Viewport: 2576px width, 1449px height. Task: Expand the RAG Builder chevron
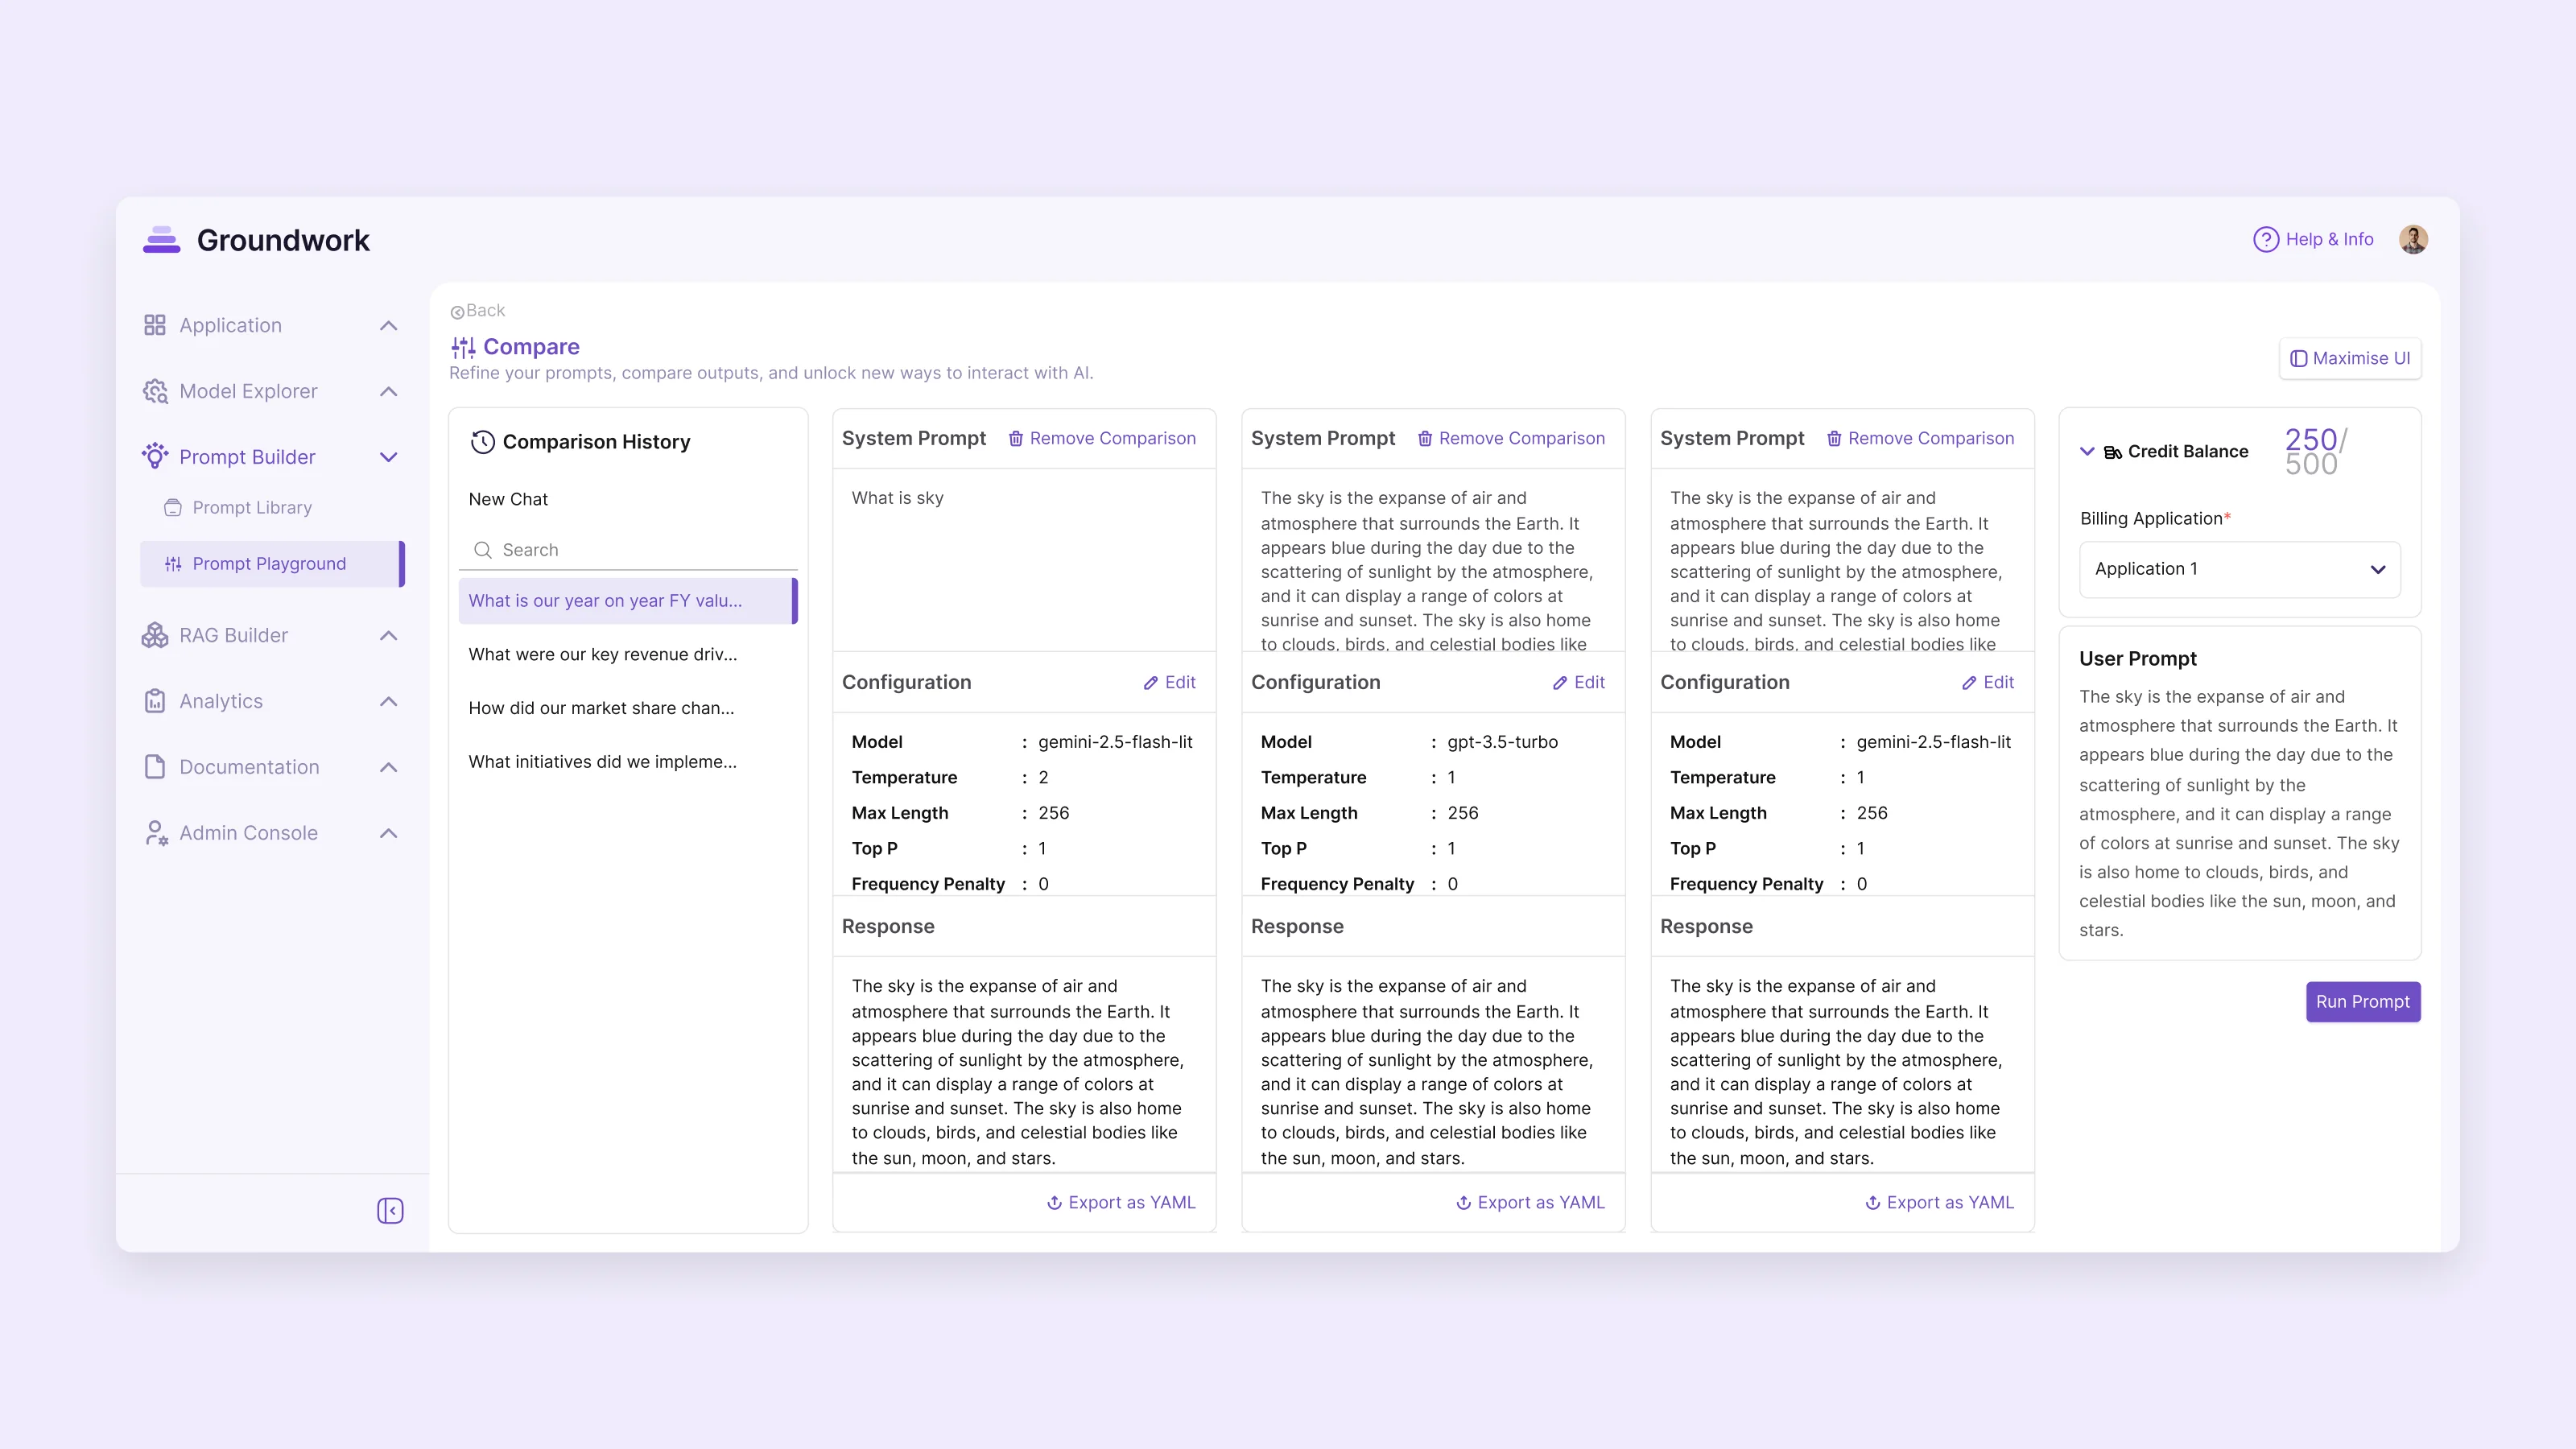[x=389, y=636]
